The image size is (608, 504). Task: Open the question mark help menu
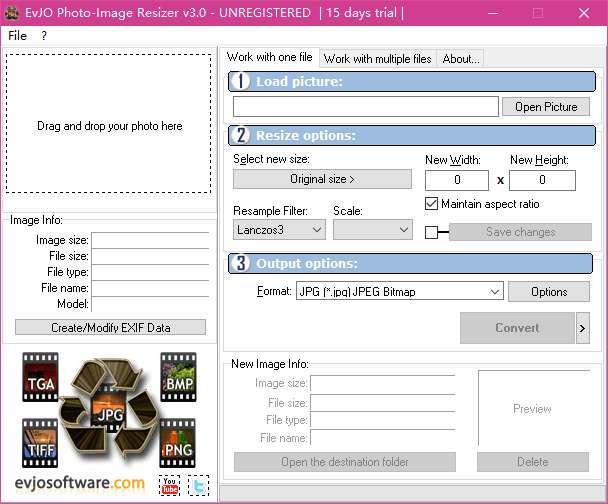click(x=44, y=36)
